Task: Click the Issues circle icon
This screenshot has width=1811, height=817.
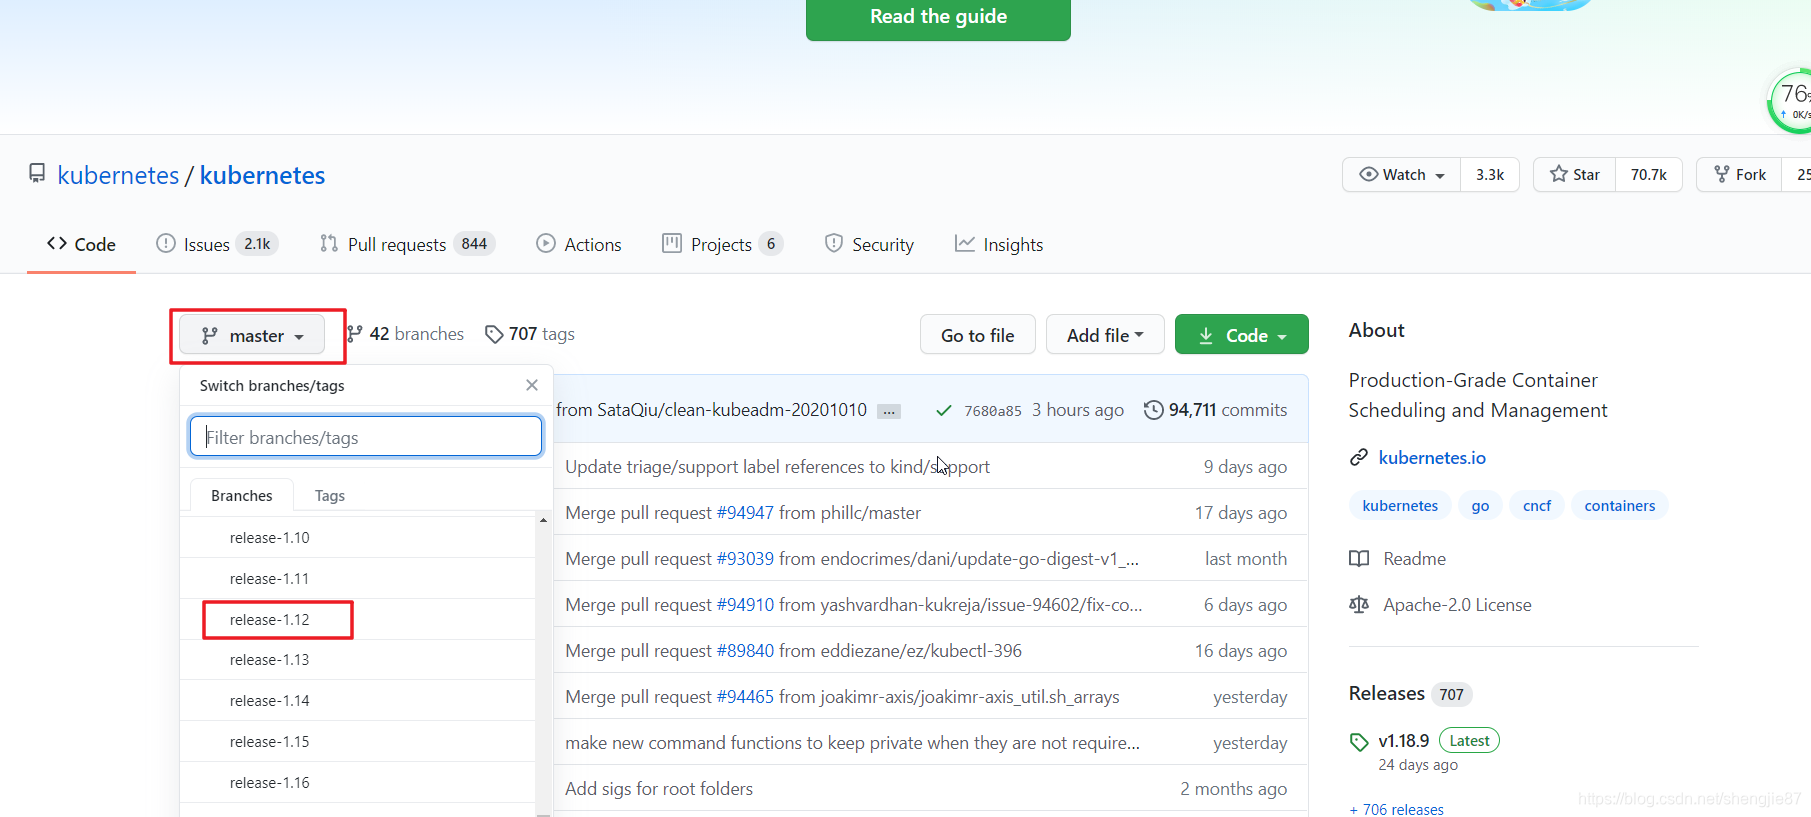Action: 166,243
